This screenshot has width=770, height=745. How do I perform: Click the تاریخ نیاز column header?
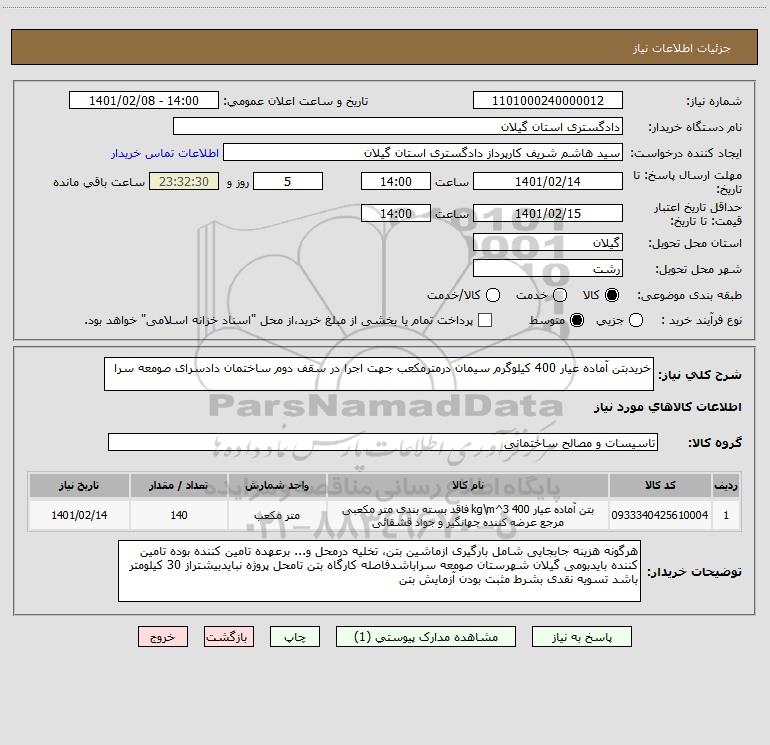(x=79, y=486)
